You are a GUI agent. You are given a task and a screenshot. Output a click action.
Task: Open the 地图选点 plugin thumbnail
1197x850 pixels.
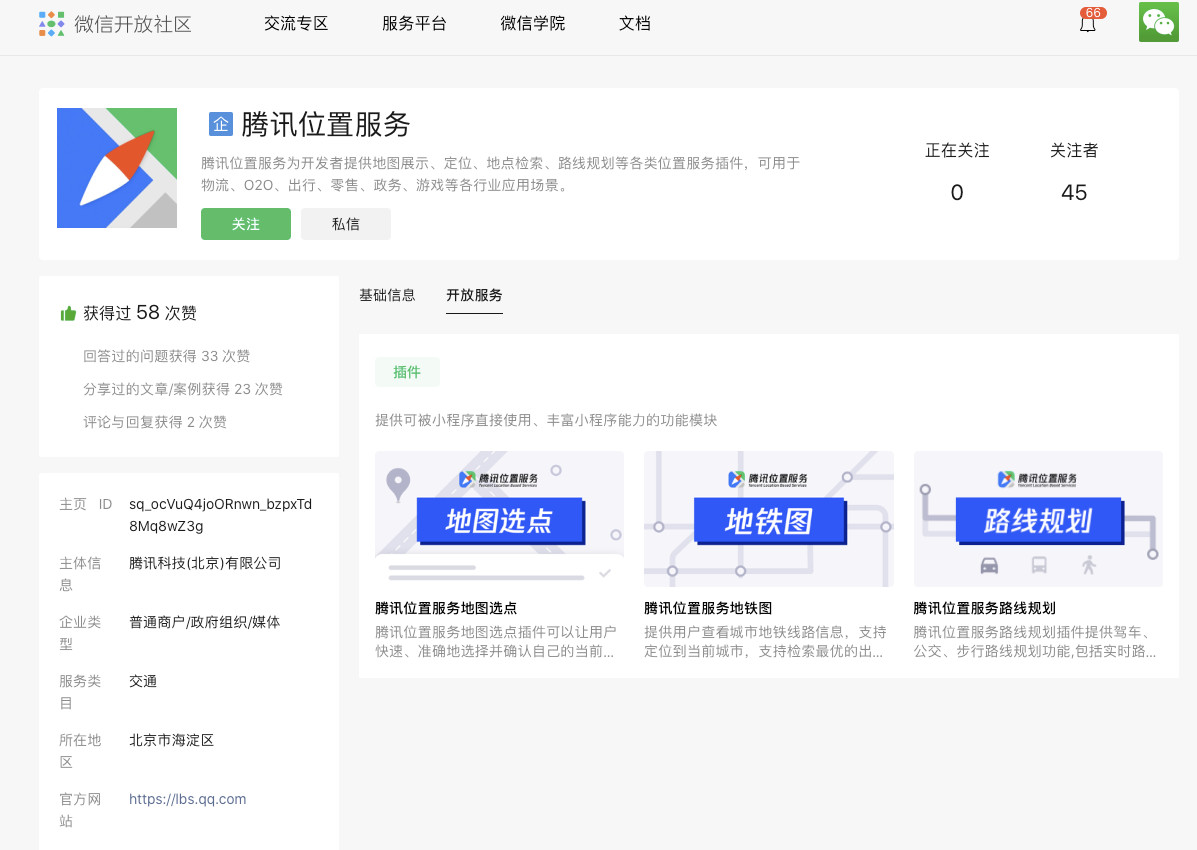coord(499,519)
